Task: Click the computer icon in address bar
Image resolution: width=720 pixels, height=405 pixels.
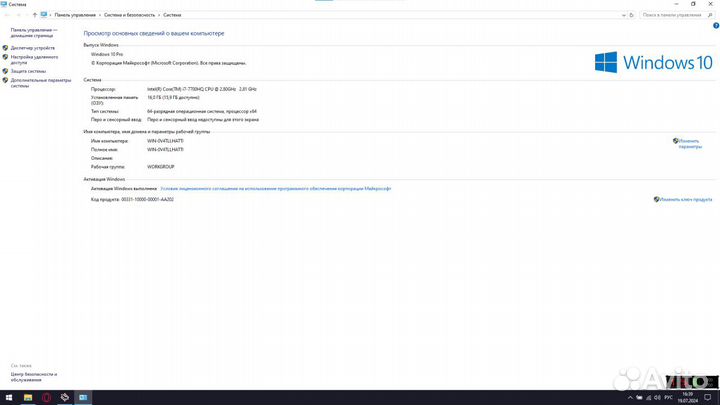Action: coord(44,15)
